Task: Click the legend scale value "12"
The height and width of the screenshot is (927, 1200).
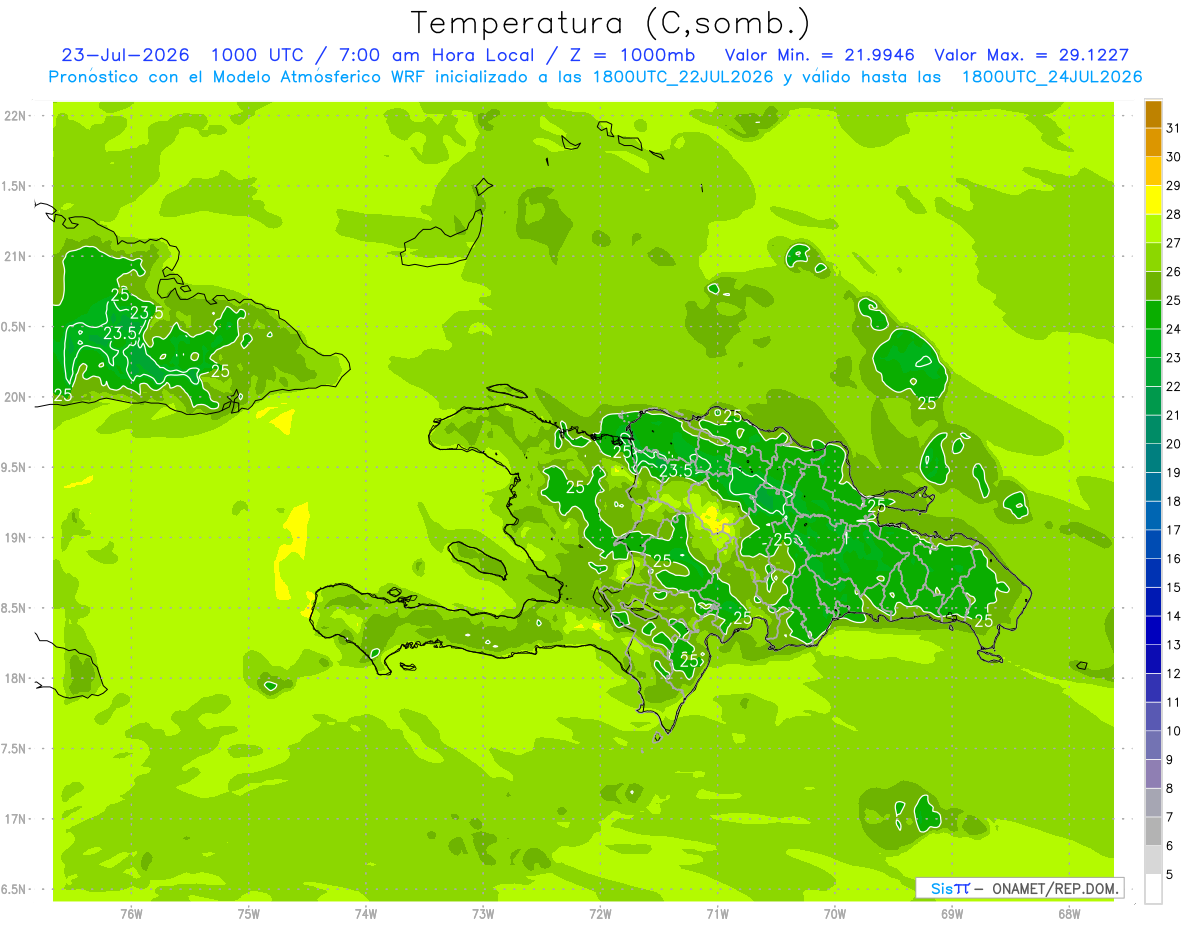Action: click(x=1174, y=673)
